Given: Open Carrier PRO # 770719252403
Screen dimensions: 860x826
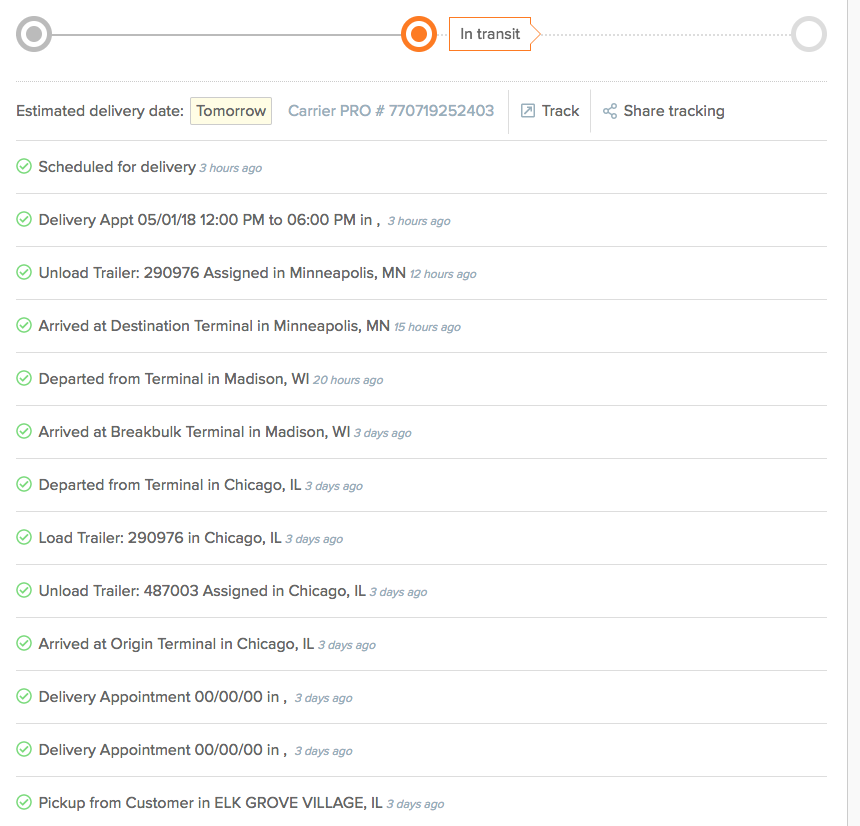Looking at the screenshot, I should [x=391, y=111].
